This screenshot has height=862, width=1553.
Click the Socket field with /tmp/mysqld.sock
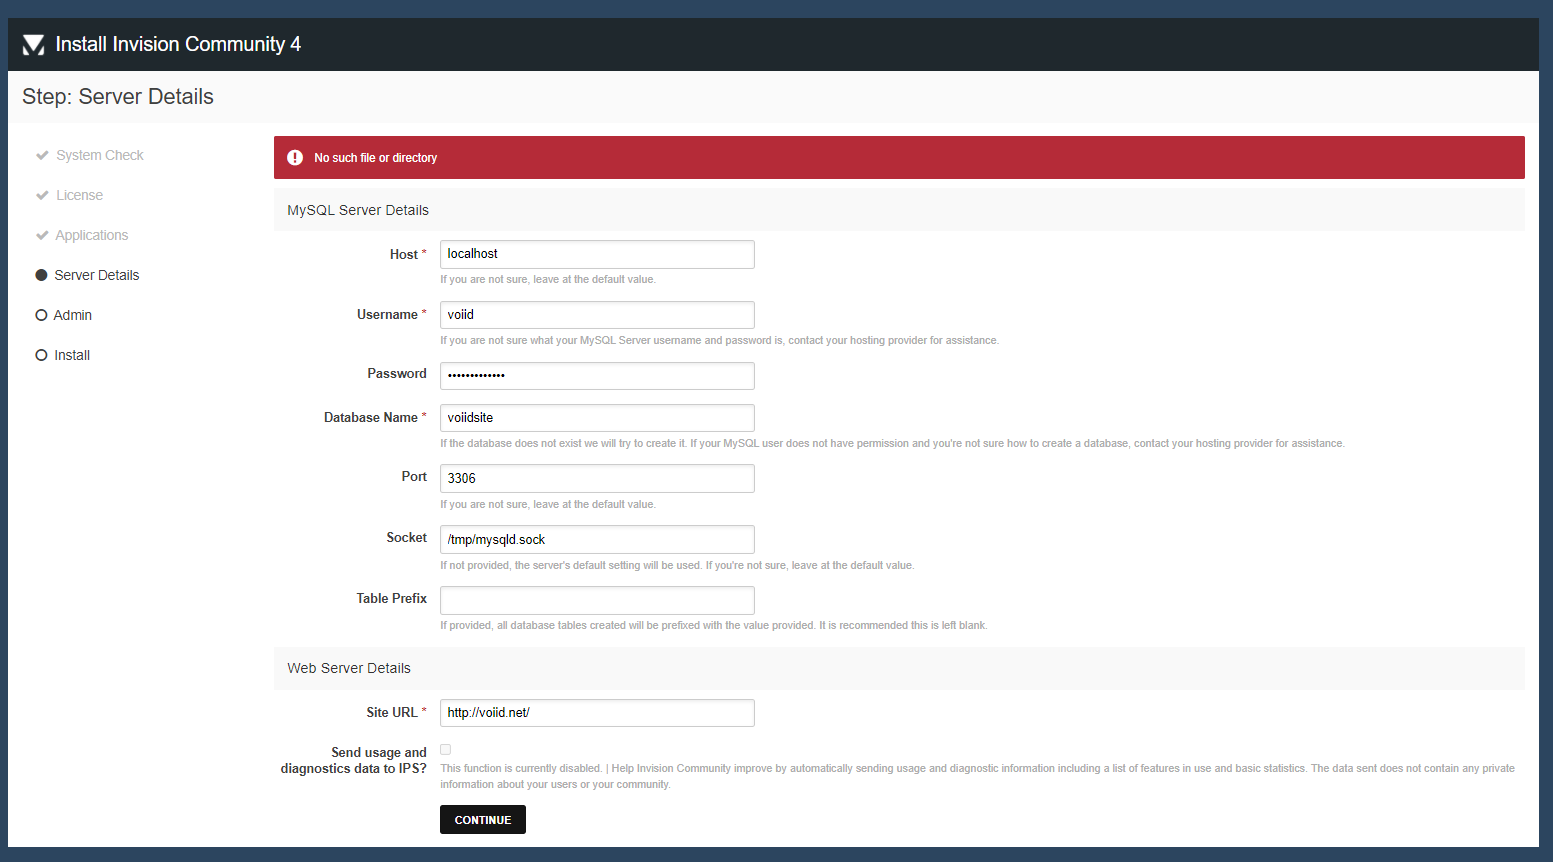[597, 540]
